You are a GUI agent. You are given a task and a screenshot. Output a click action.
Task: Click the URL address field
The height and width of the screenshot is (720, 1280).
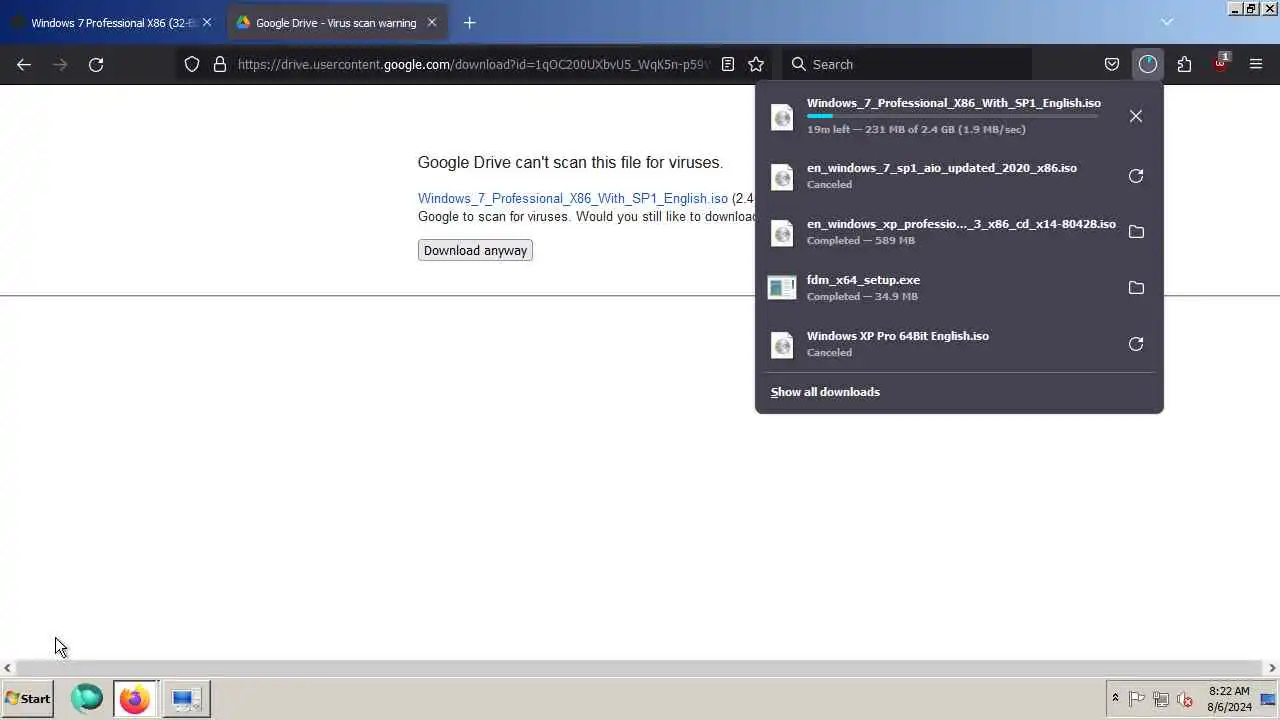point(473,64)
